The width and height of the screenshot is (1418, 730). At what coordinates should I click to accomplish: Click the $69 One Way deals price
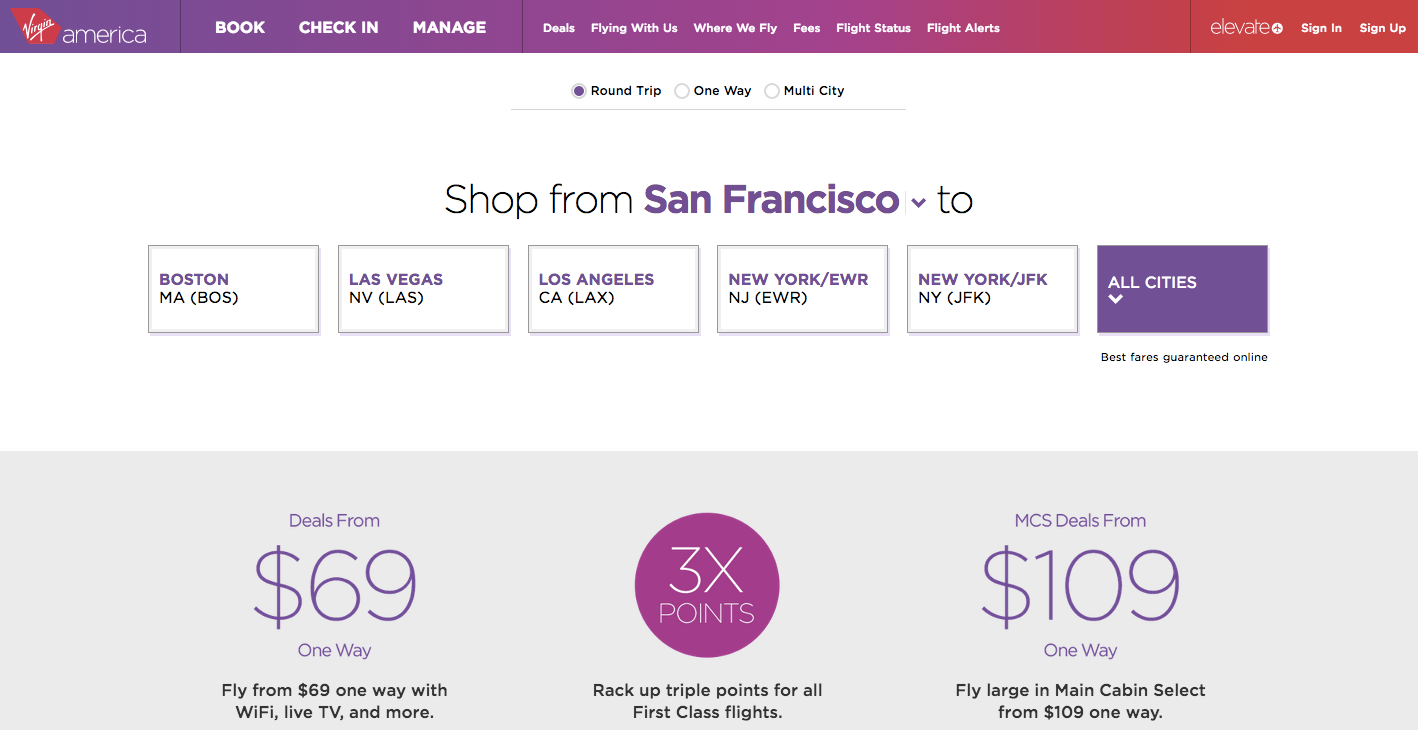coord(334,586)
